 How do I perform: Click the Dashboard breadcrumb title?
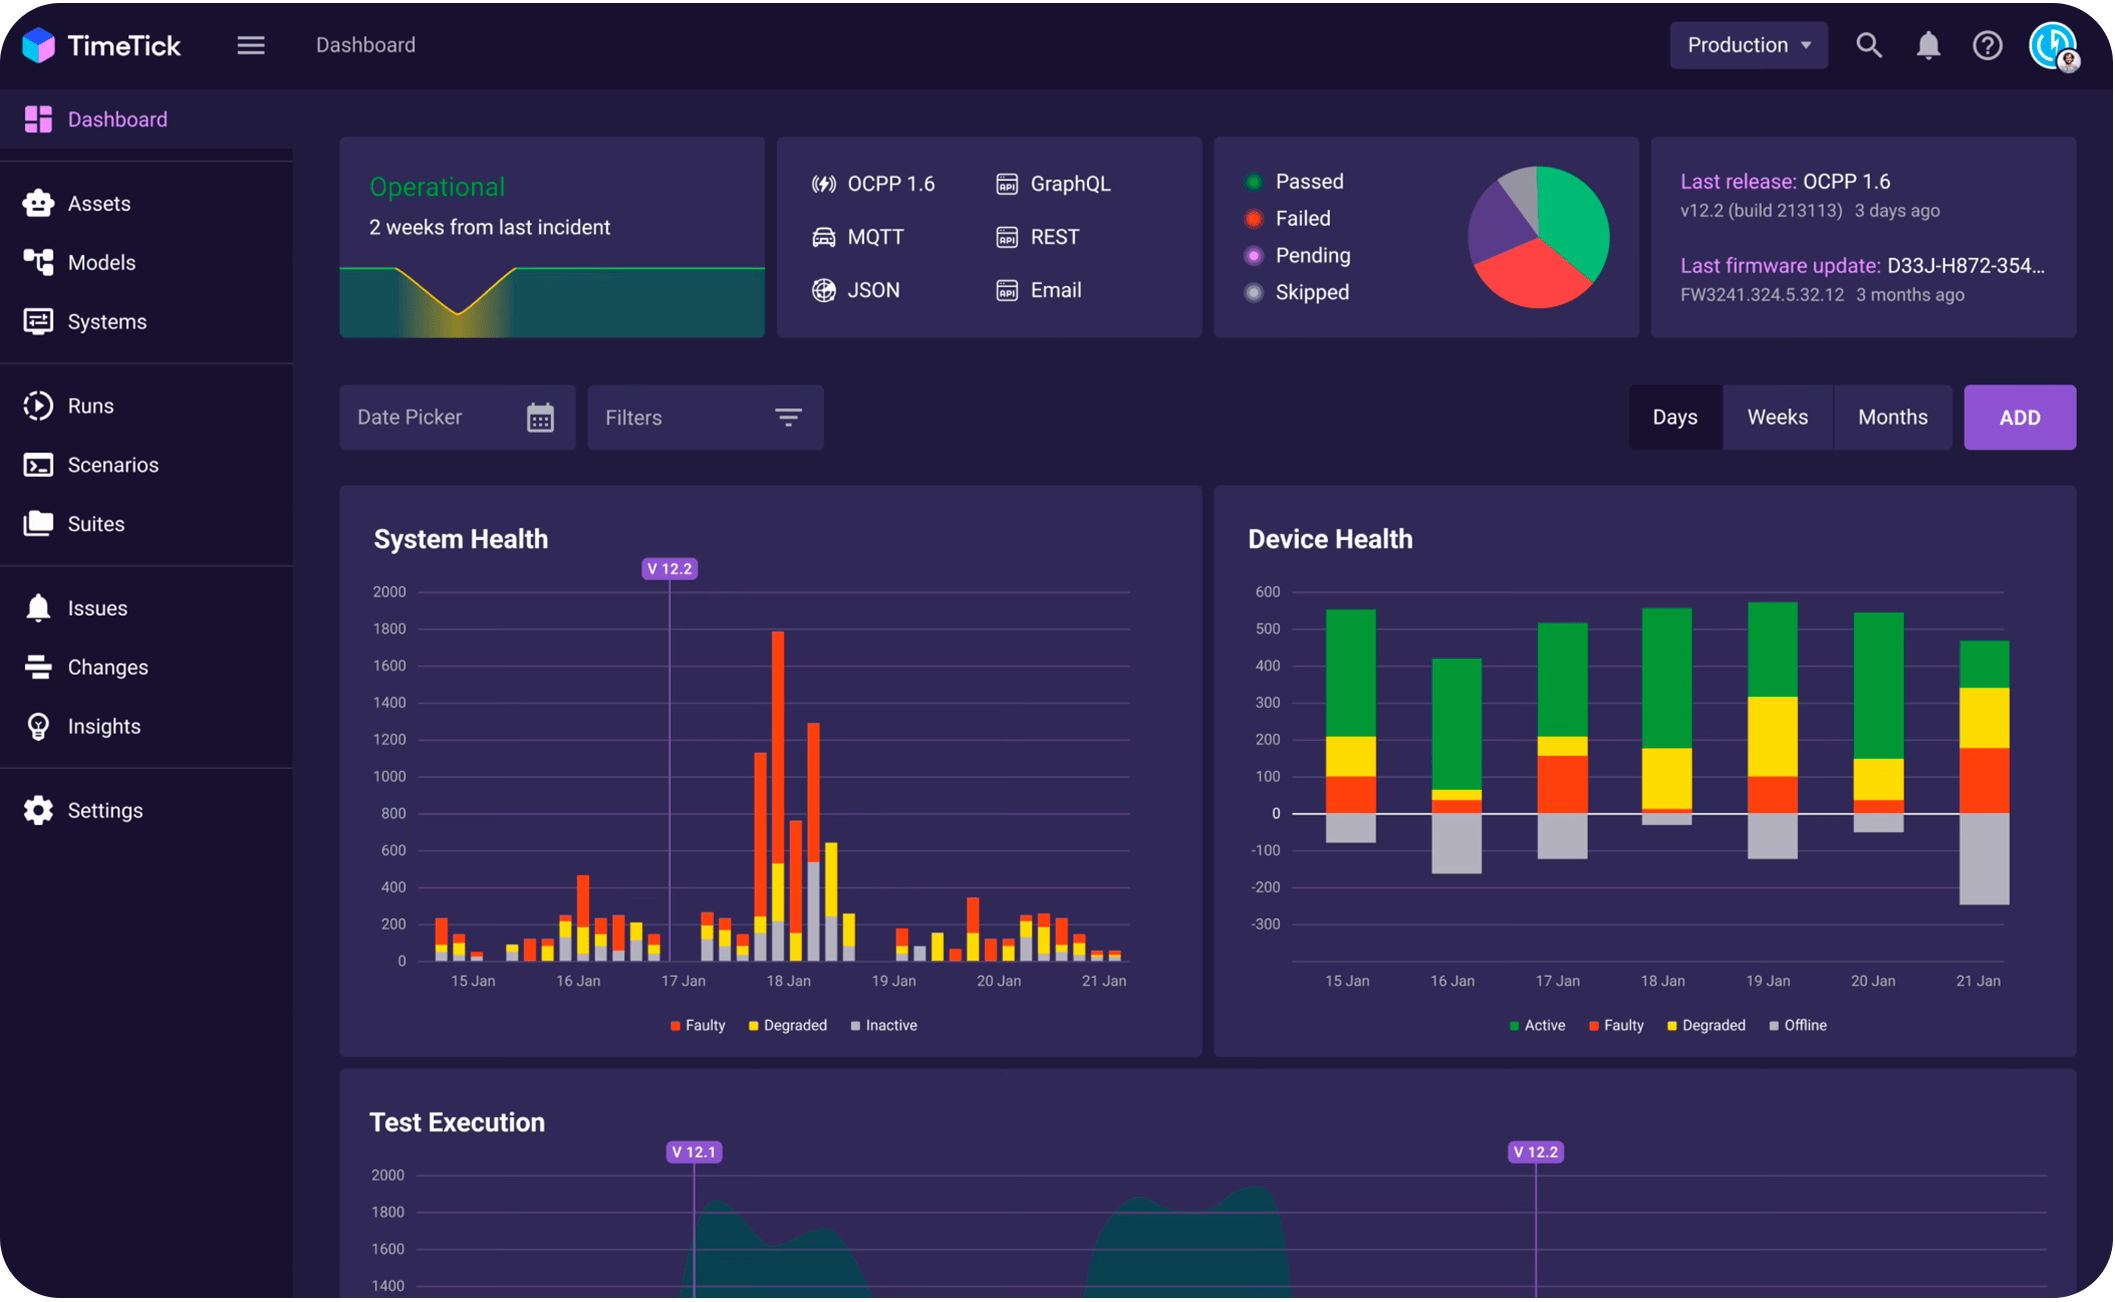366,45
